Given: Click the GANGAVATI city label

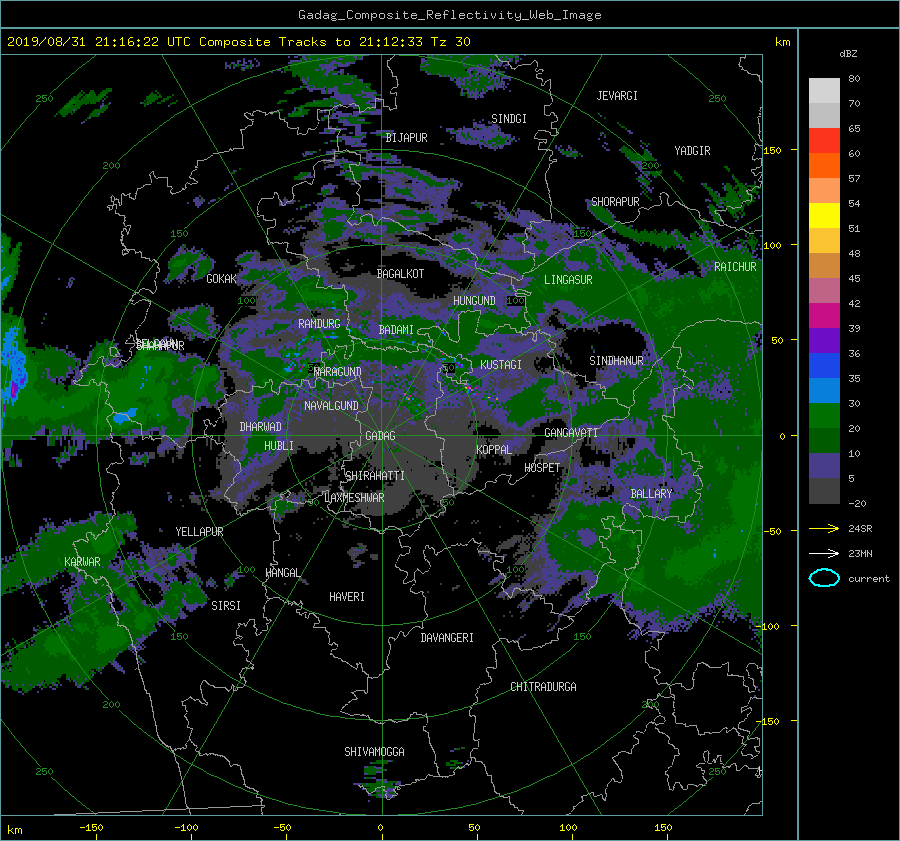Looking at the screenshot, I should click(x=571, y=433).
